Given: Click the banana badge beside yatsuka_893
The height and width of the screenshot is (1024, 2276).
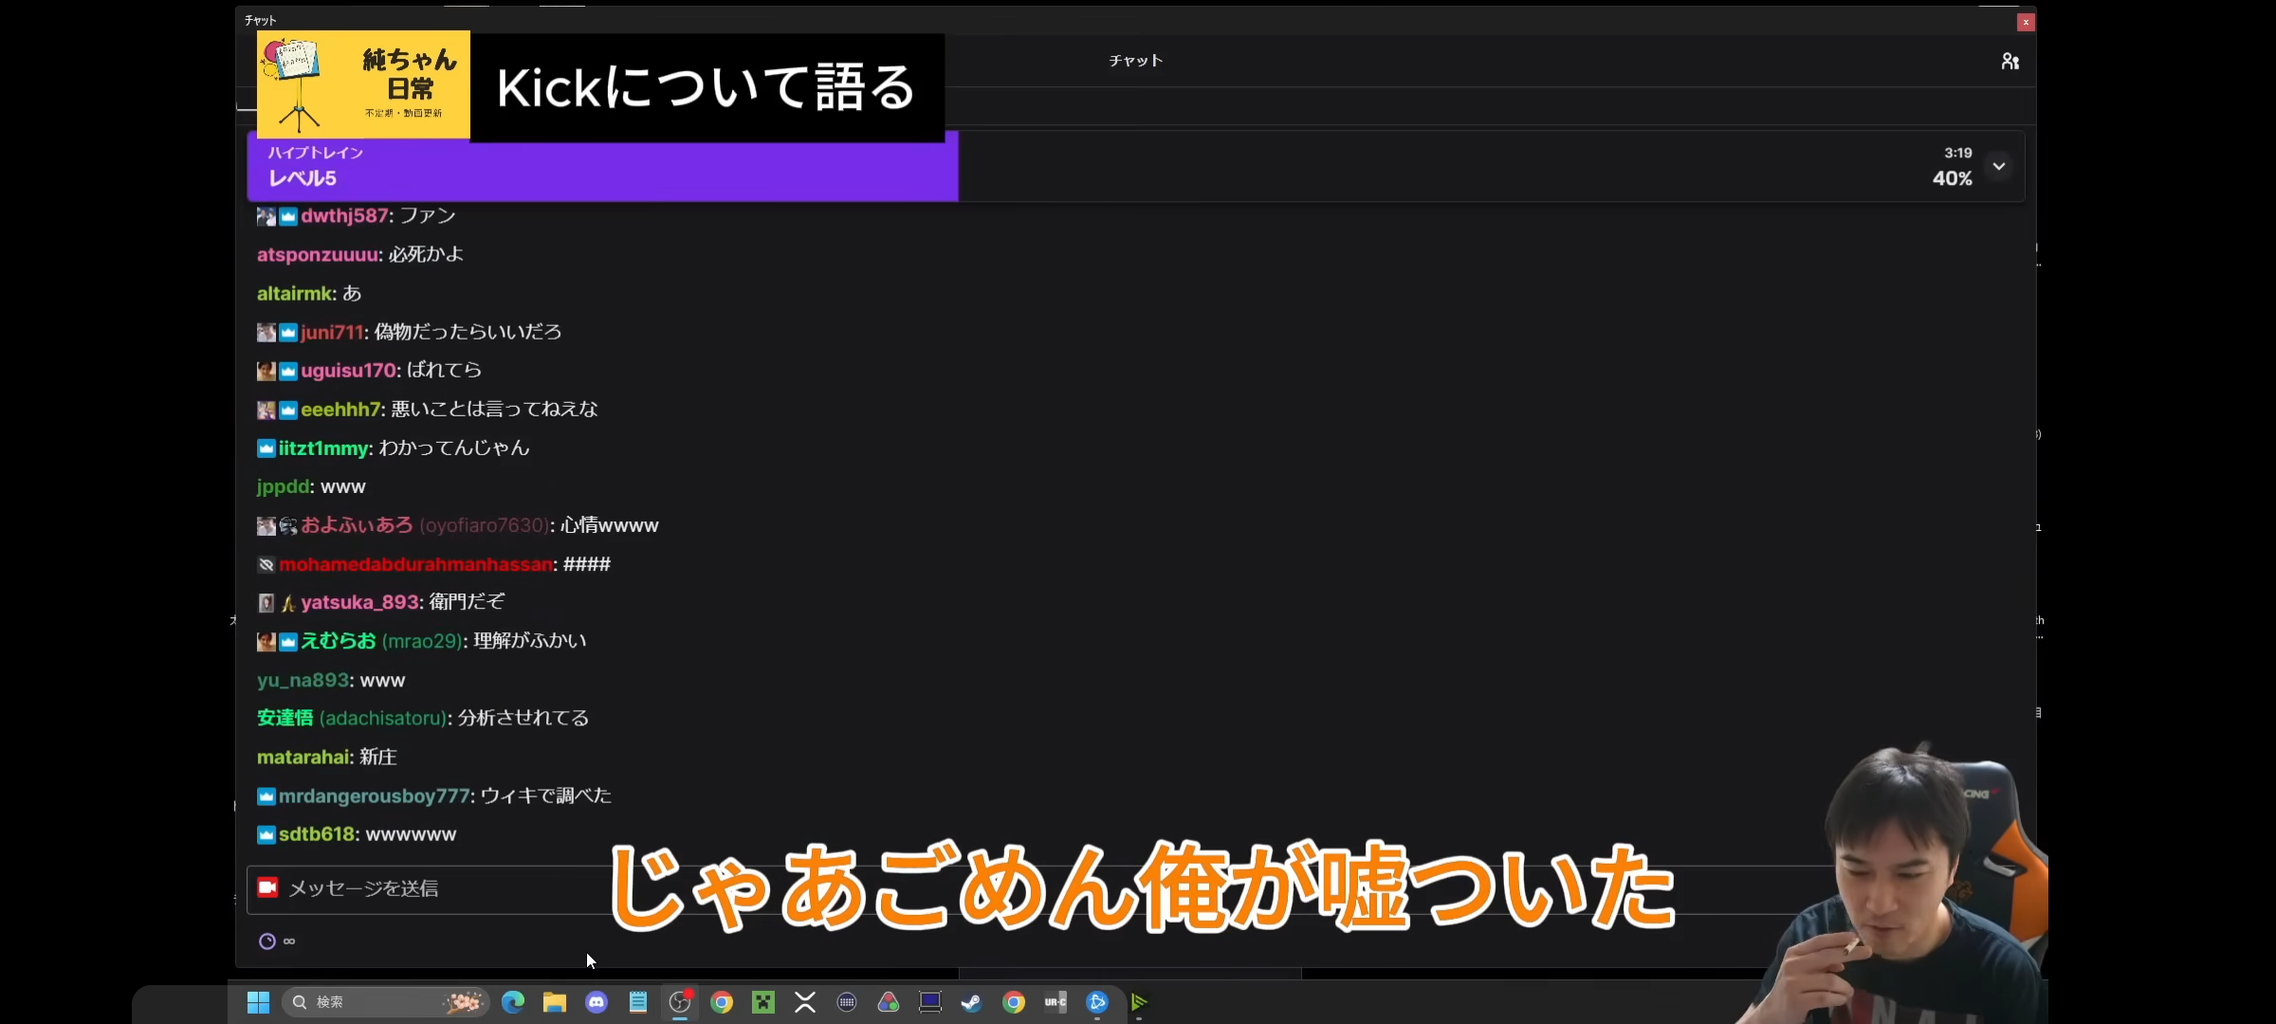Looking at the screenshot, I should pos(288,603).
